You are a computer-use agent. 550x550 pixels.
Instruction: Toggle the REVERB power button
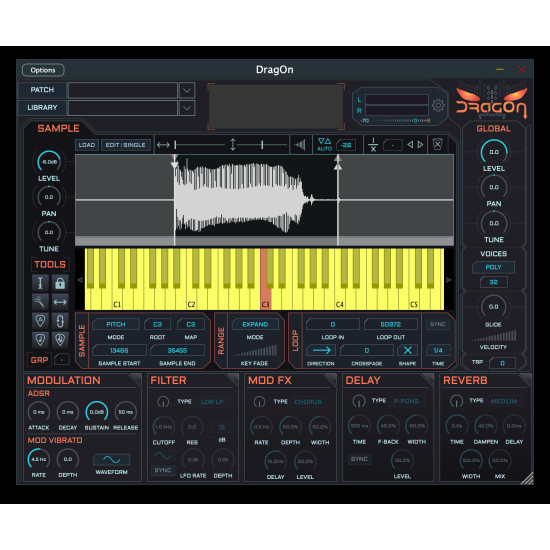[456, 401]
